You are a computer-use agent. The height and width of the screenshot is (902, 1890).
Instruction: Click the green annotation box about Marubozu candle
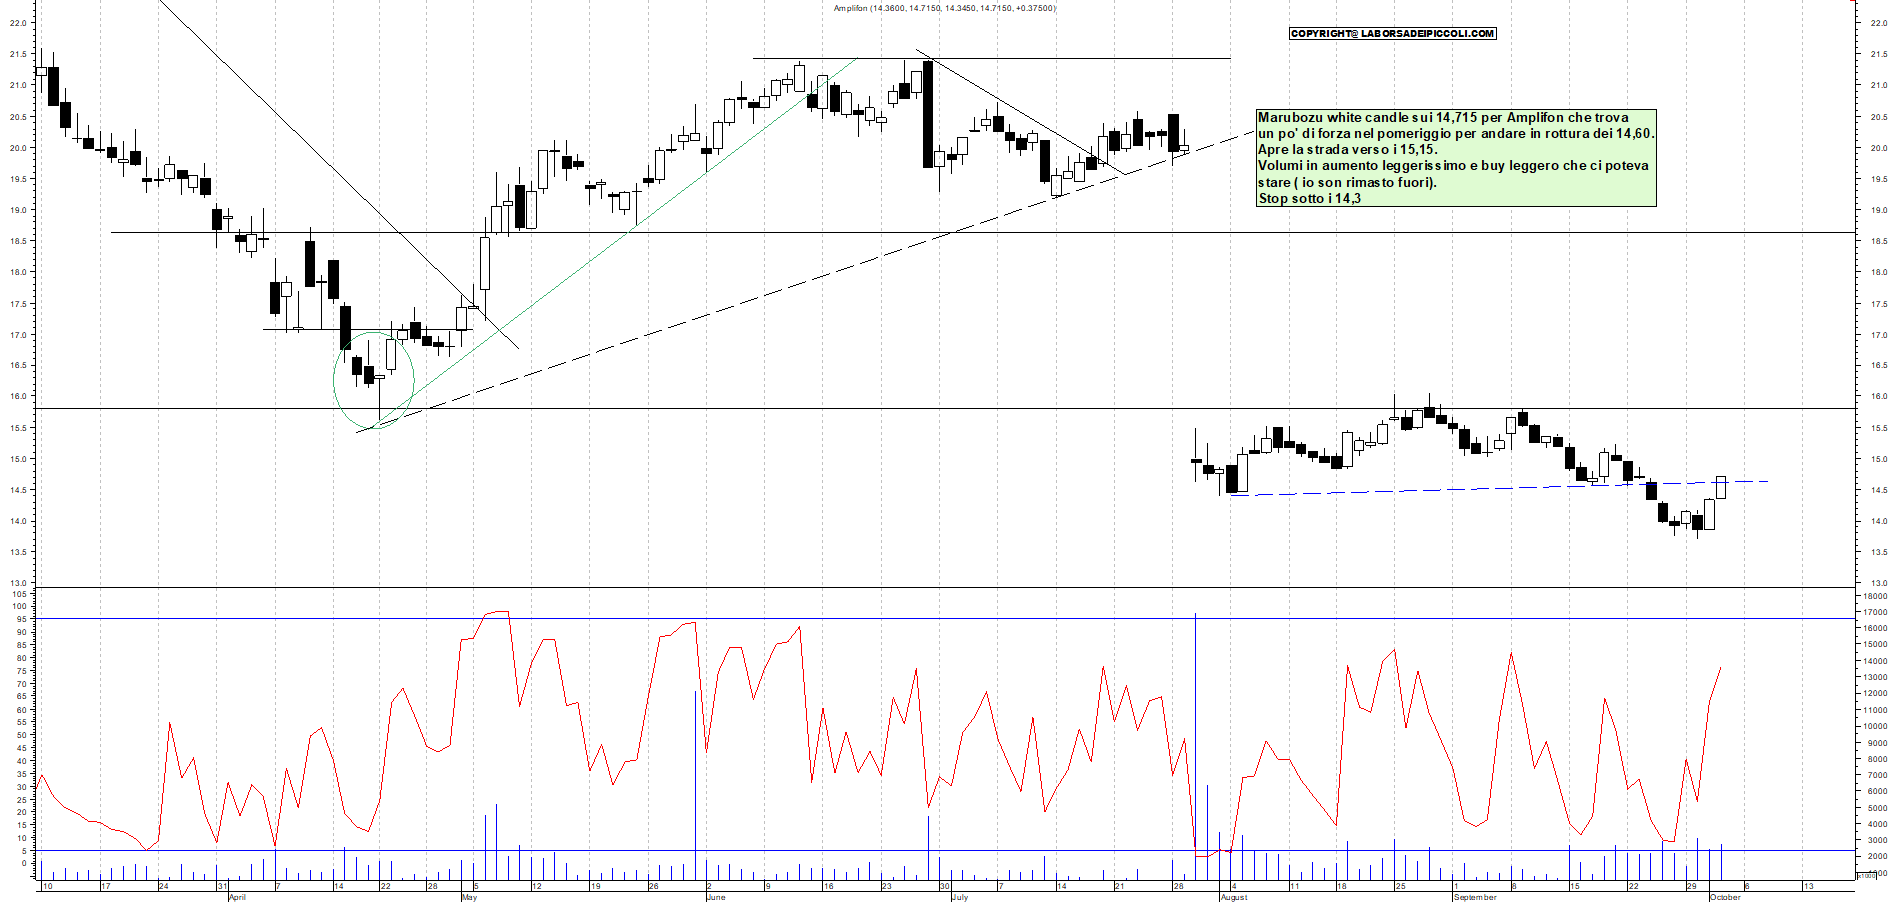pyautogui.click(x=1455, y=158)
